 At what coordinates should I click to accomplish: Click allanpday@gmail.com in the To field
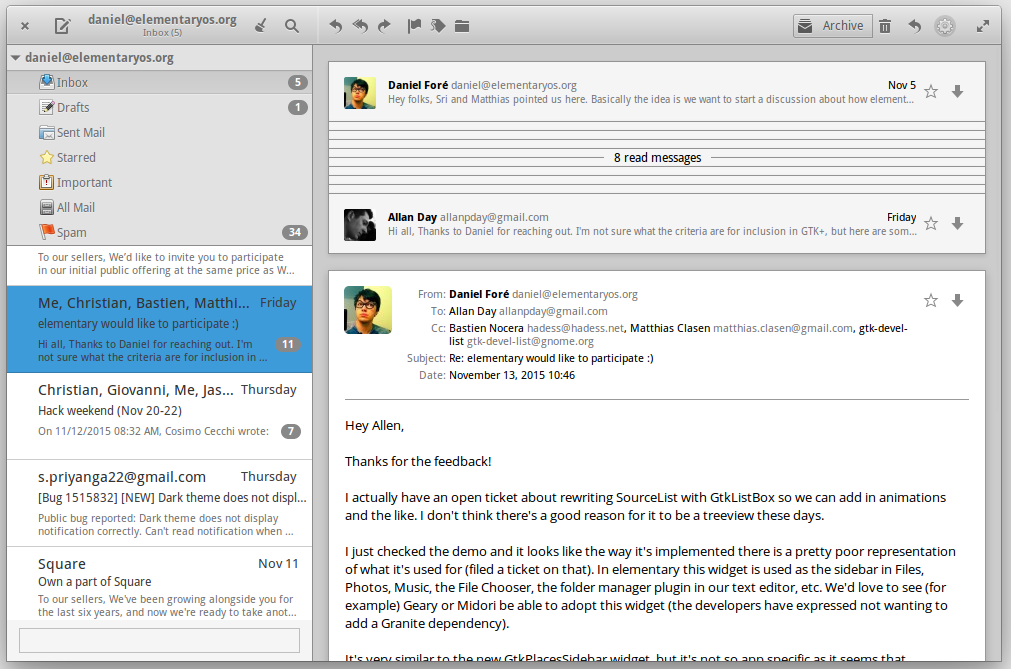[553, 311]
